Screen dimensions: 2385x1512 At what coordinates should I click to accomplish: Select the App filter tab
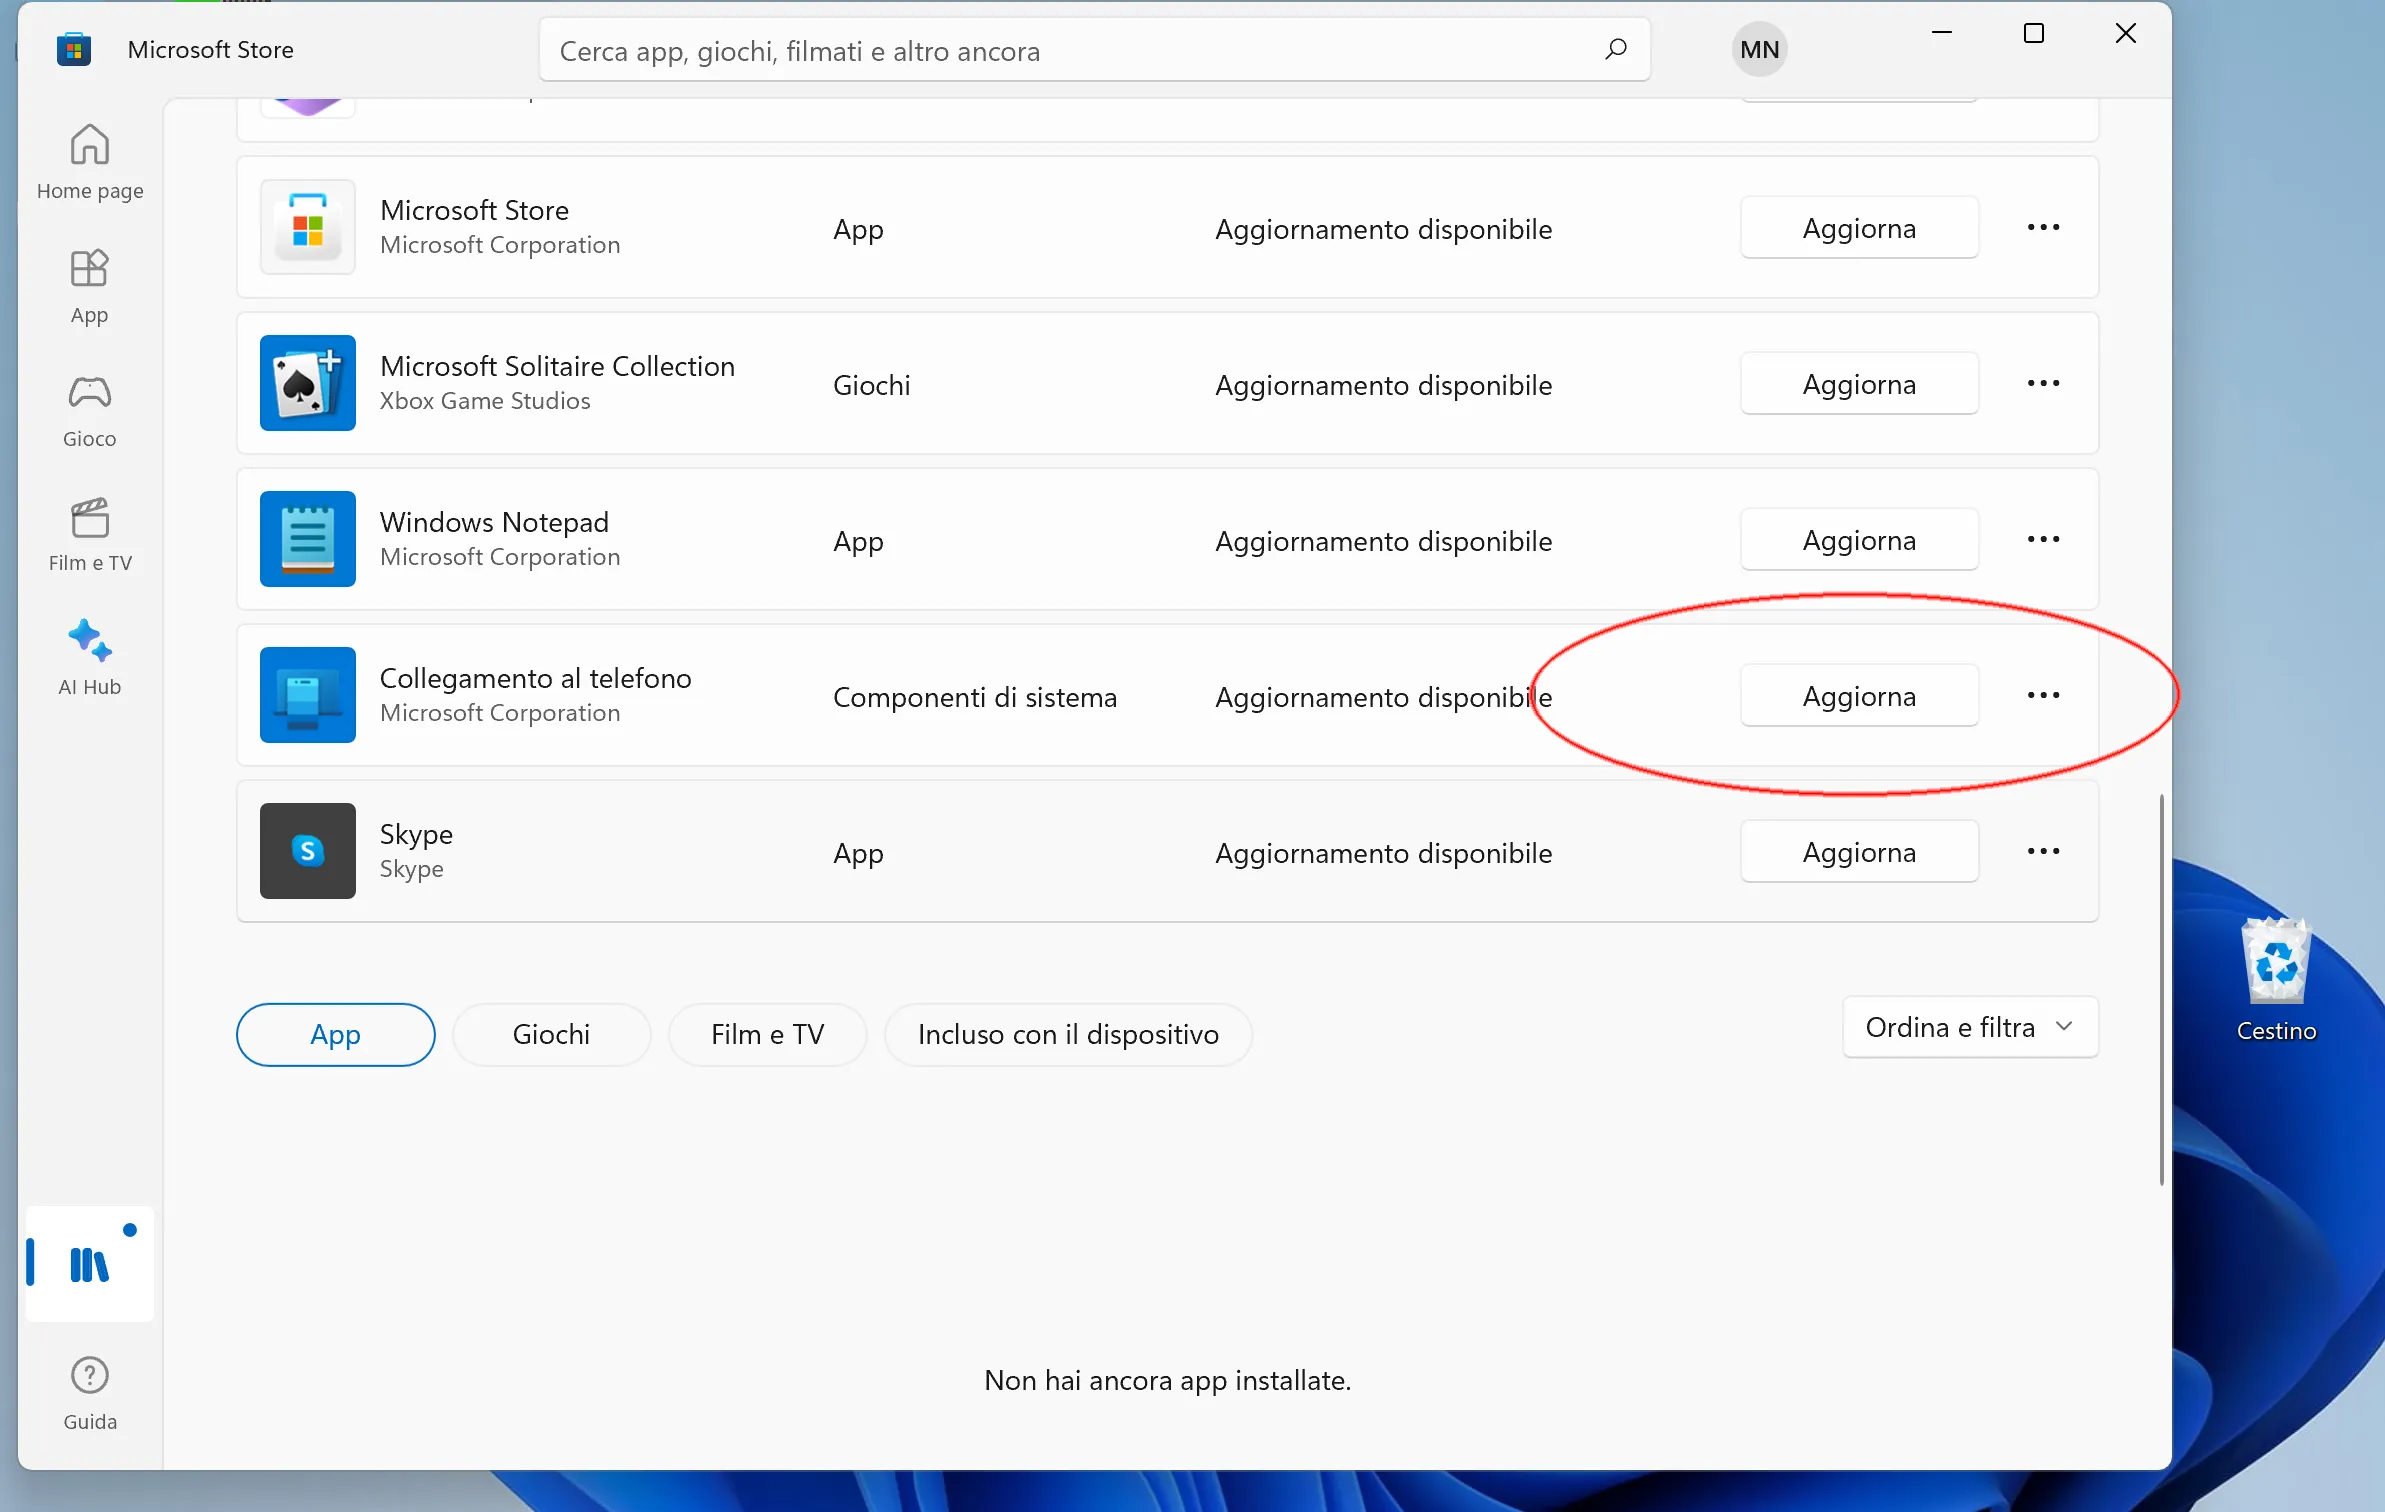pos(335,1034)
